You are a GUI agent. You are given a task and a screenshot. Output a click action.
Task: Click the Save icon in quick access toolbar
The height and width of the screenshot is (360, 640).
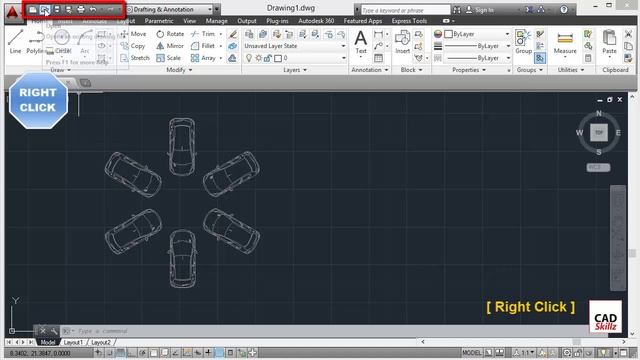[57, 9]
